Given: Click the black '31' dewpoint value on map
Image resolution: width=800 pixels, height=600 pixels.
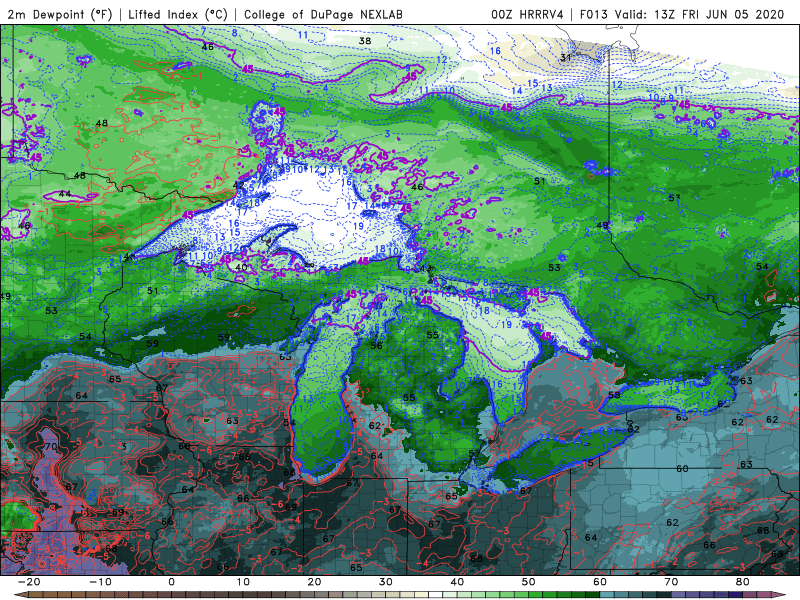Looking at the screenshot, I should point(565,58).
